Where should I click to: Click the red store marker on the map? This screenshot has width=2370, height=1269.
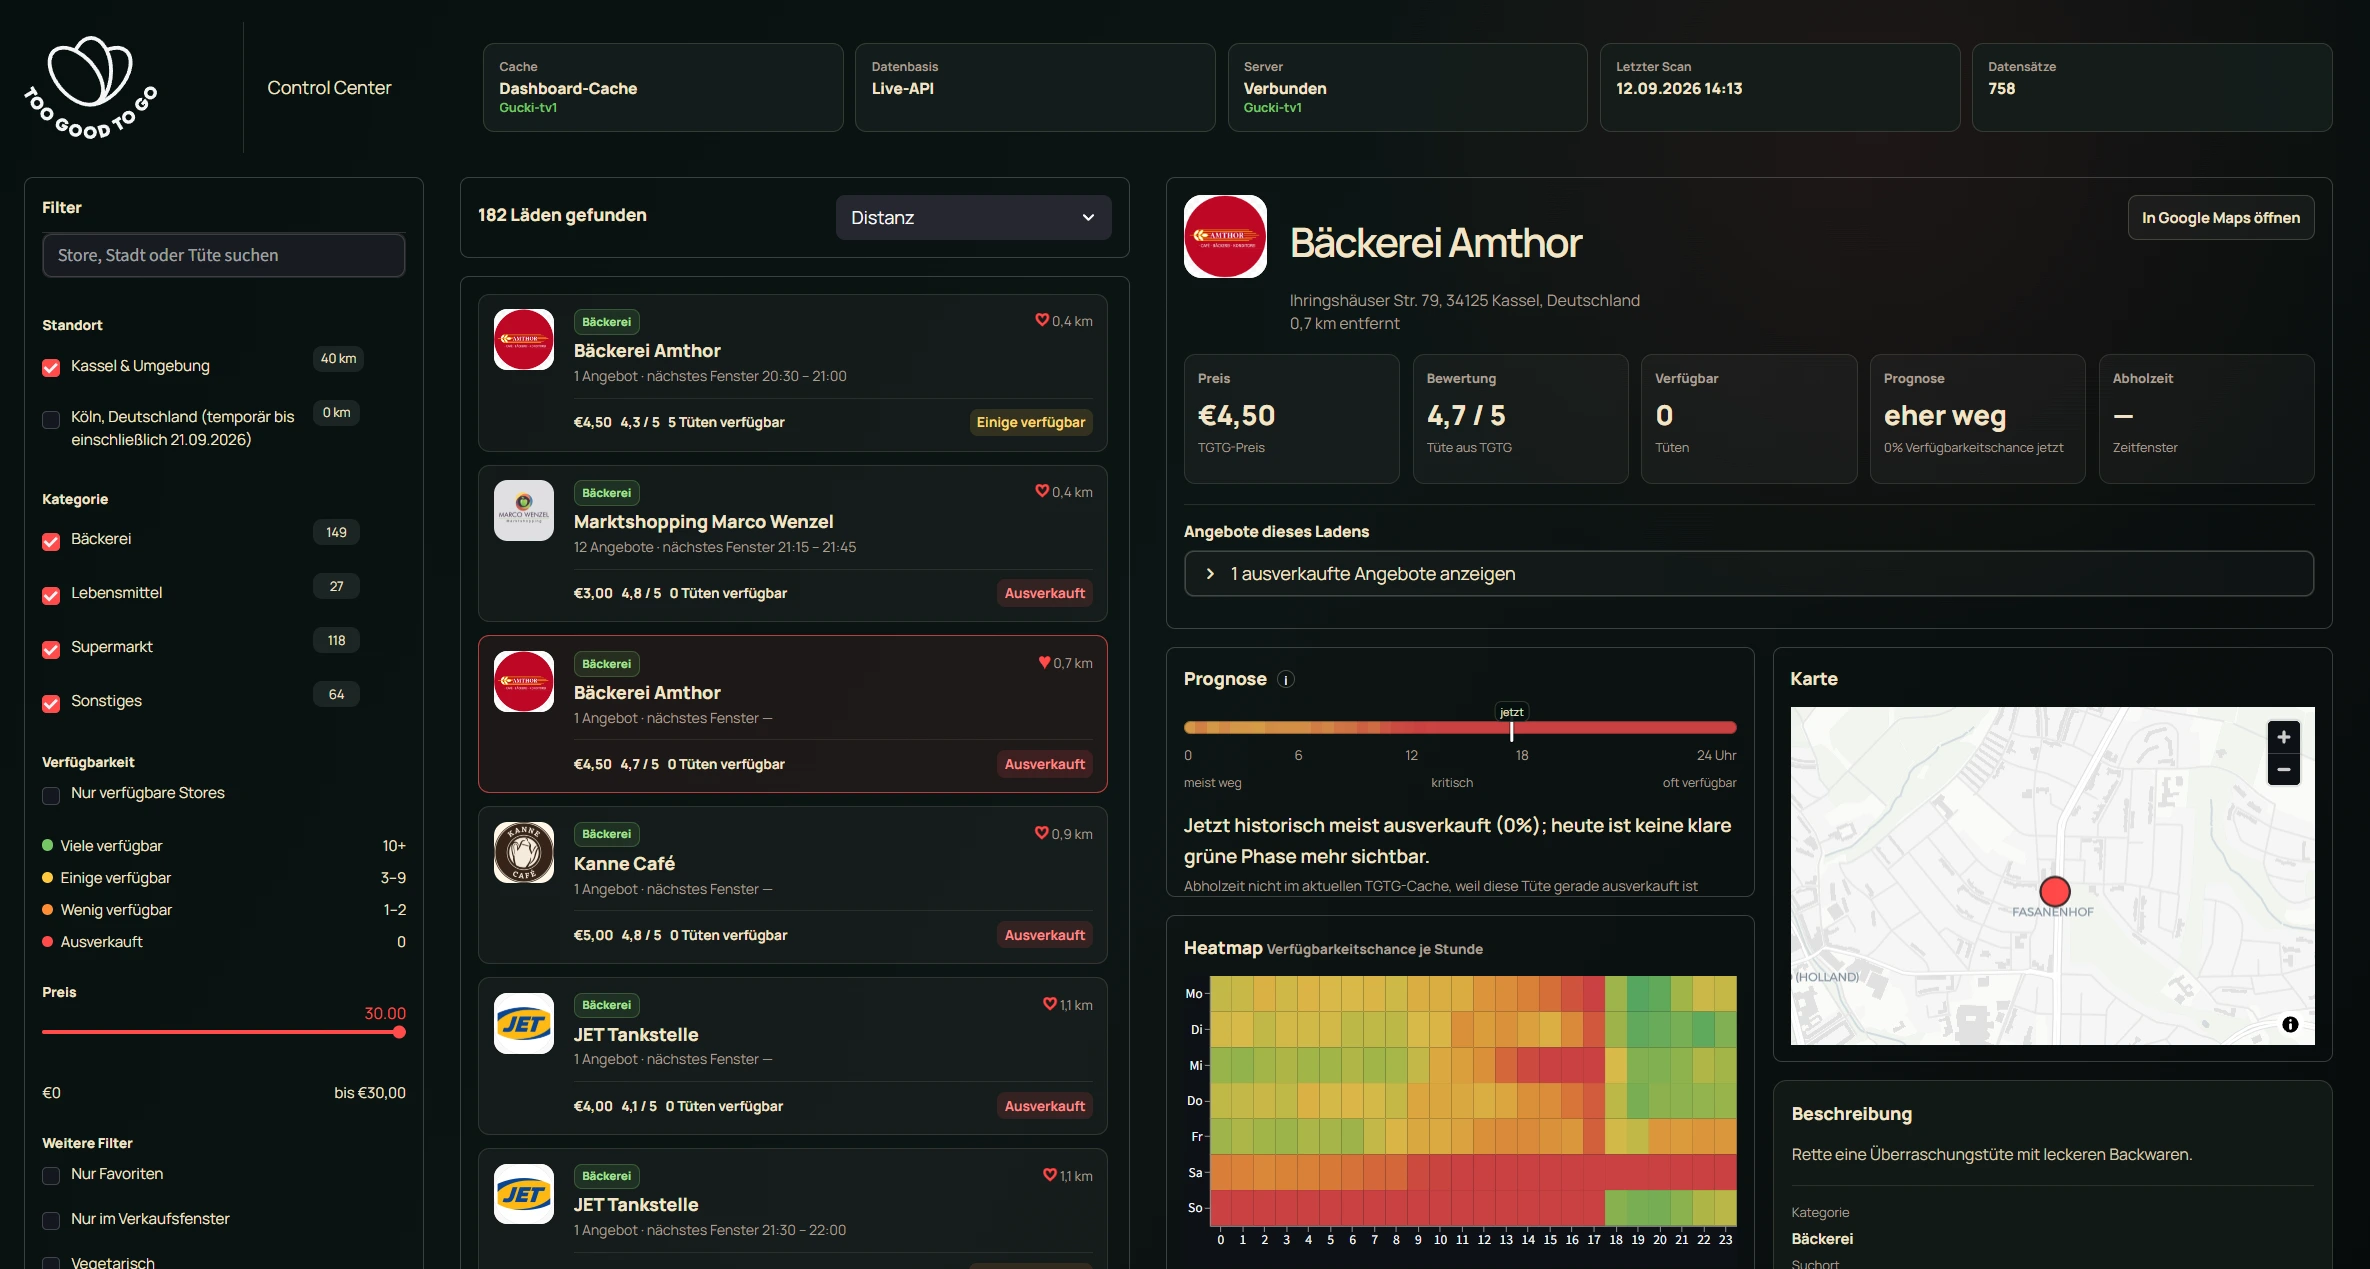tap(2054, 891)
